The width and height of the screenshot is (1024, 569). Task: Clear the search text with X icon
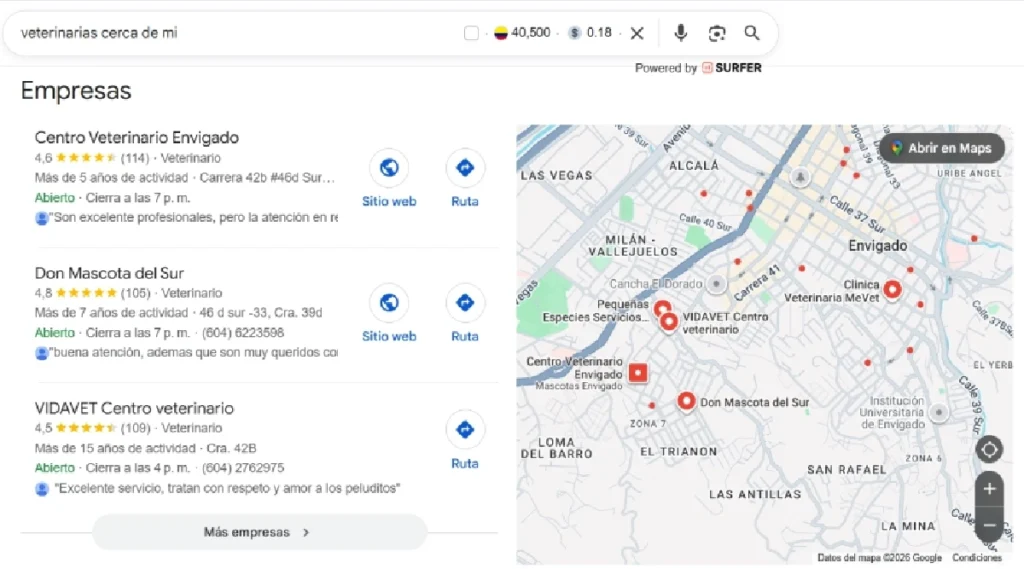(x=637, y=33)
